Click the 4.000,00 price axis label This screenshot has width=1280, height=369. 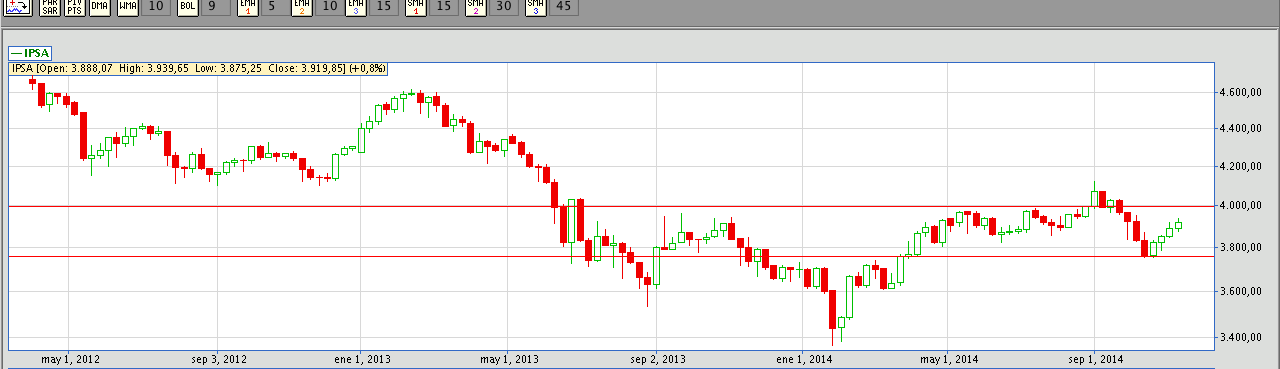[x=1240, y=206]
